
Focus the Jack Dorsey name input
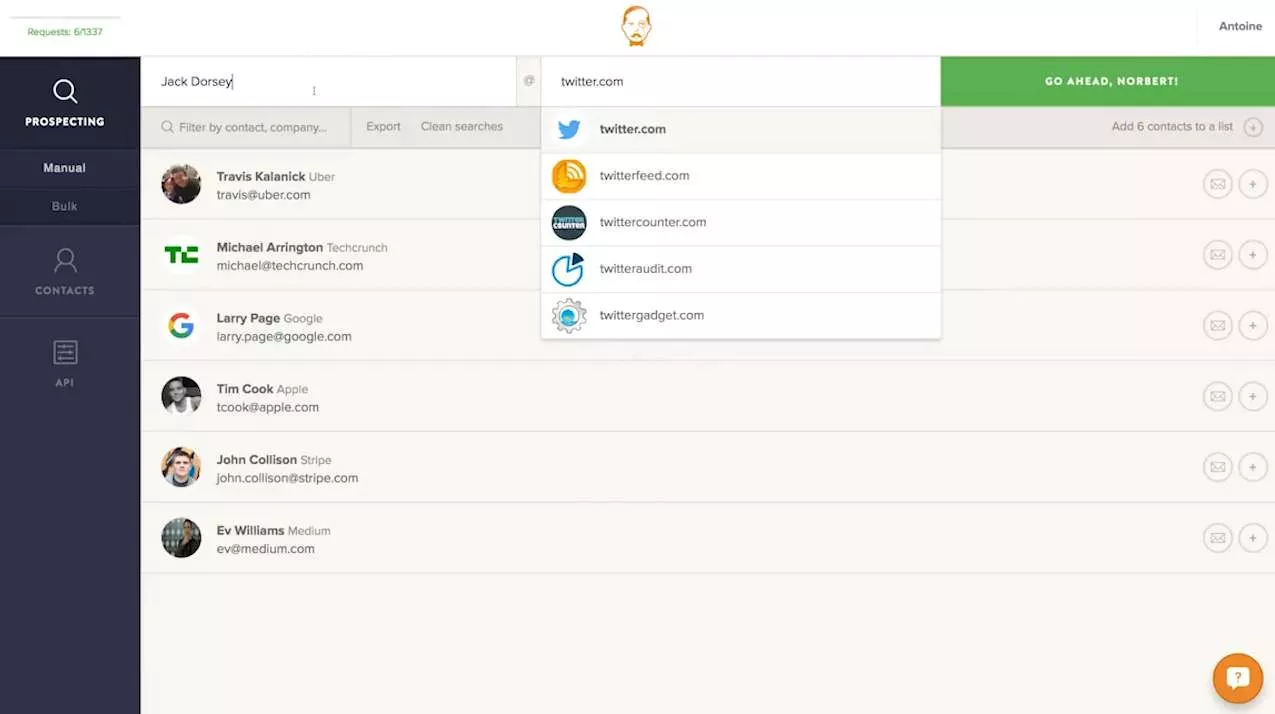[328, 81]
